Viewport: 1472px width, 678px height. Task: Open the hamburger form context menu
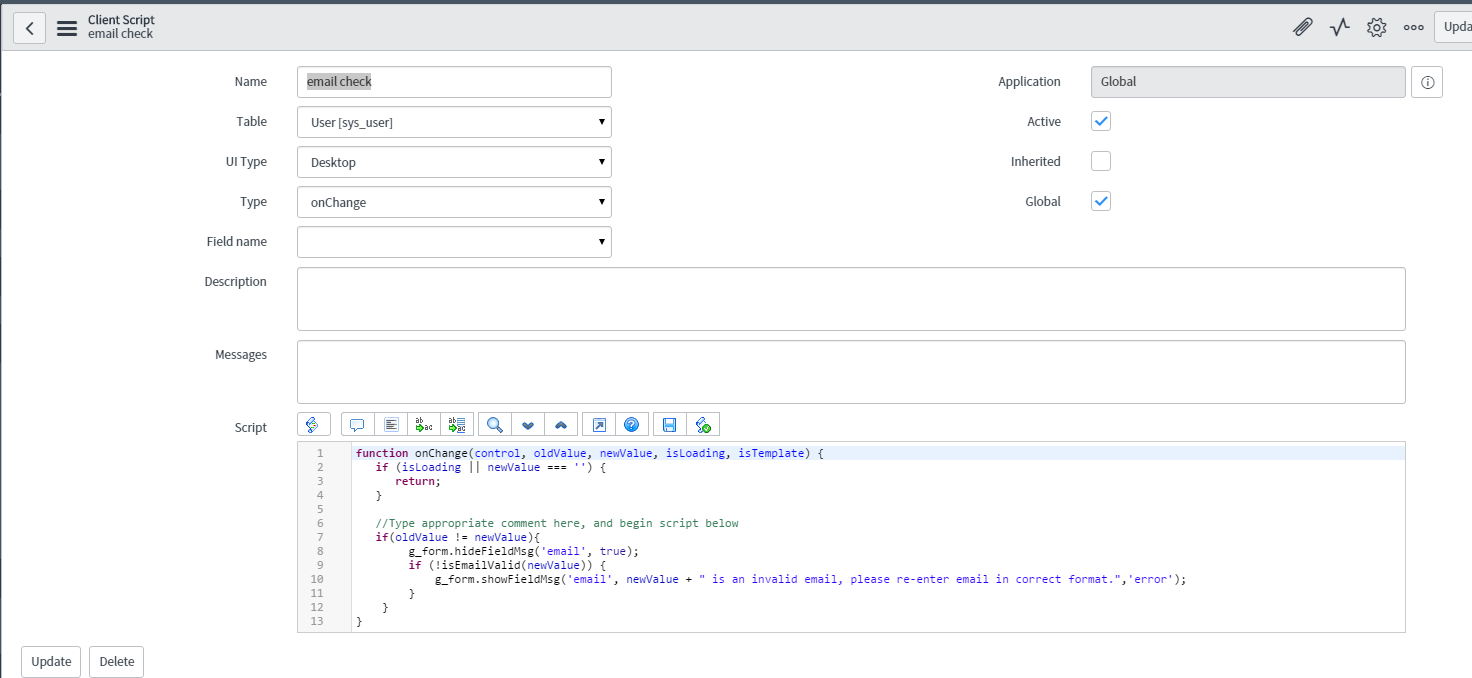[67, 28]
